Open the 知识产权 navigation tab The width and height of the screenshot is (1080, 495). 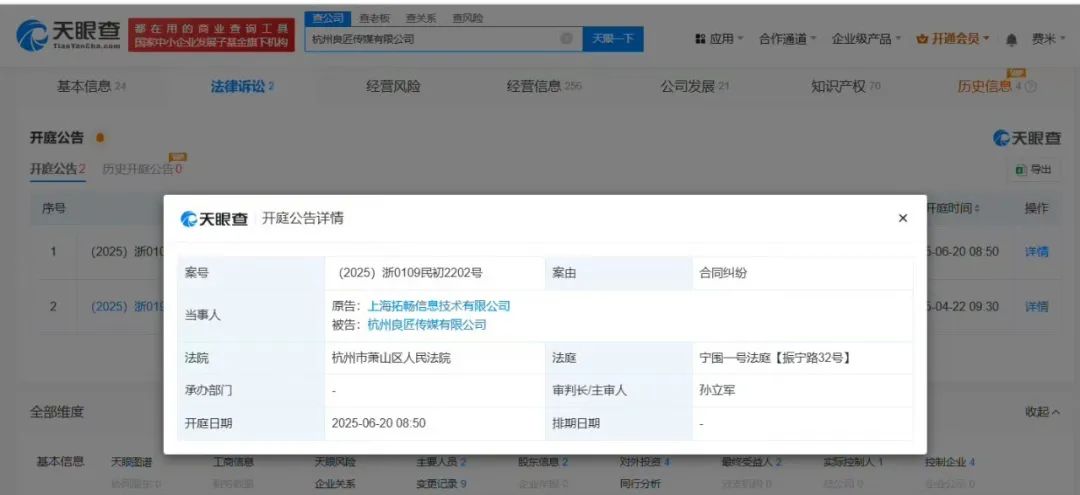846,87
